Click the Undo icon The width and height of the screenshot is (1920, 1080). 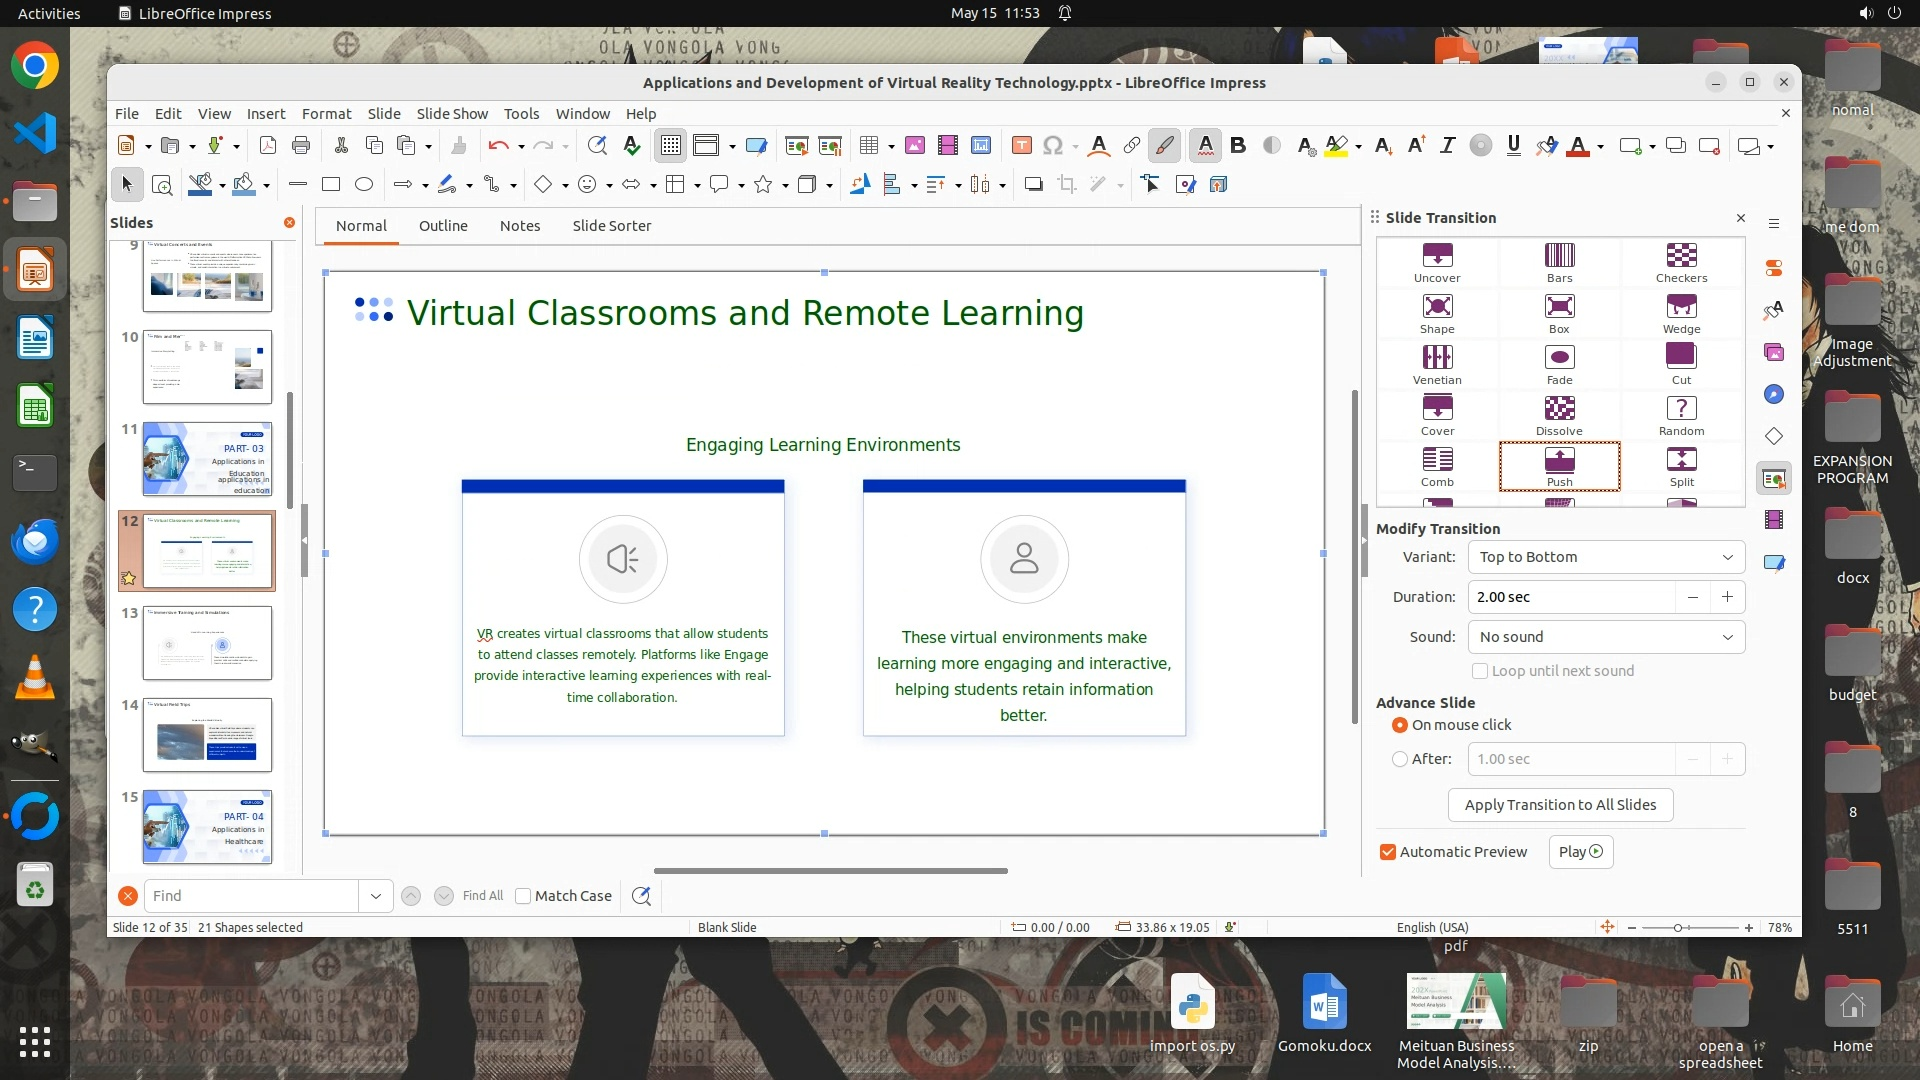(498, 146)
